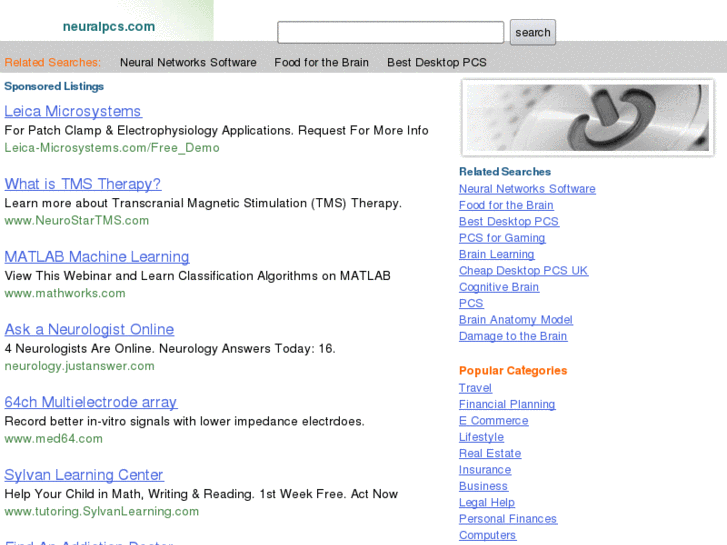Click the Popular Categories heading
This screenshot has height=545, width=727.
pyautogui.click(x=513, y=371)
